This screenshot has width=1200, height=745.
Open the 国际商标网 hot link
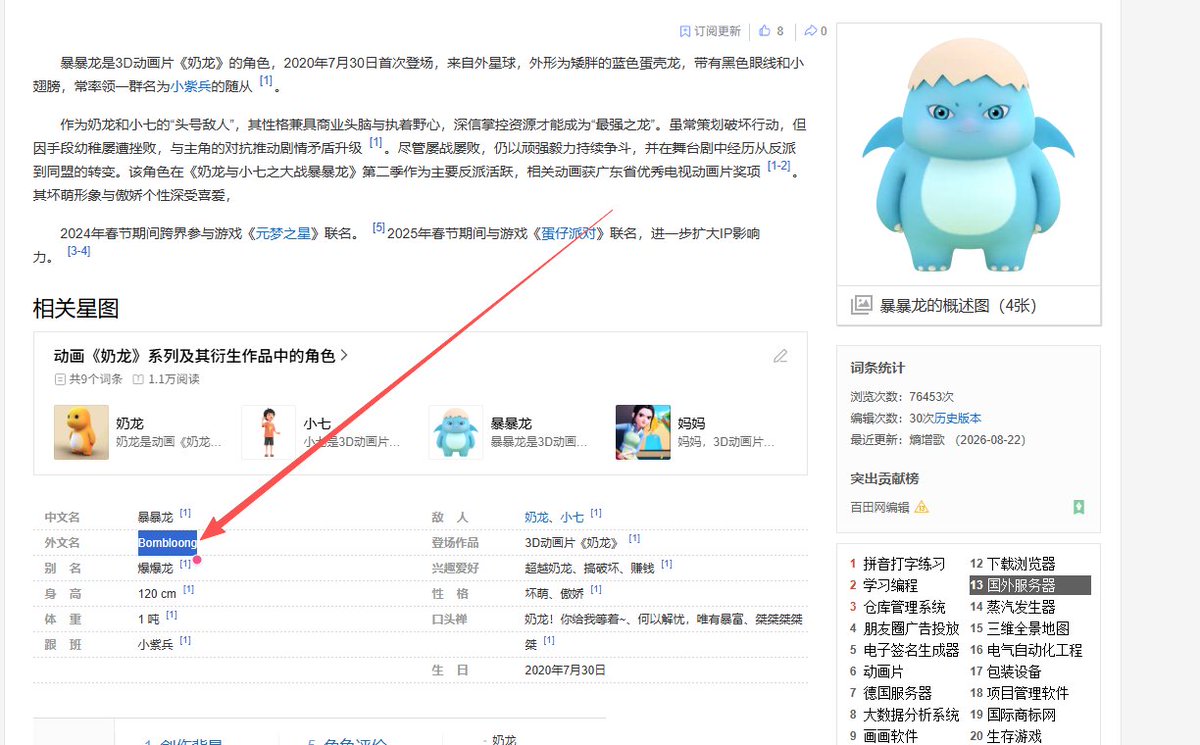pyautogui.click(x=1021, y=715)
